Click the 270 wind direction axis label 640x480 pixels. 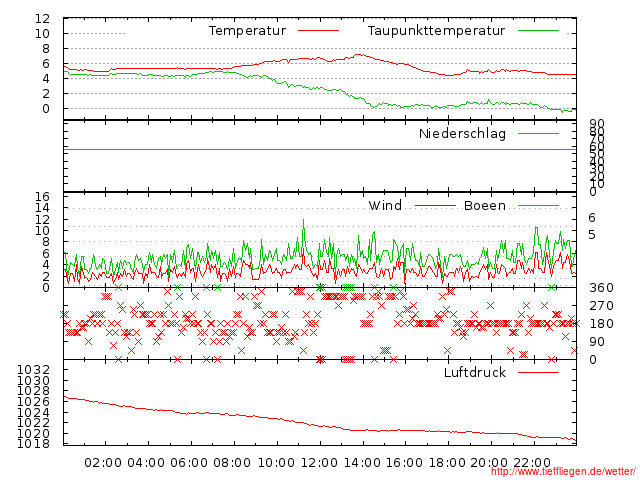pyautogui.click(x=601, y=306)
